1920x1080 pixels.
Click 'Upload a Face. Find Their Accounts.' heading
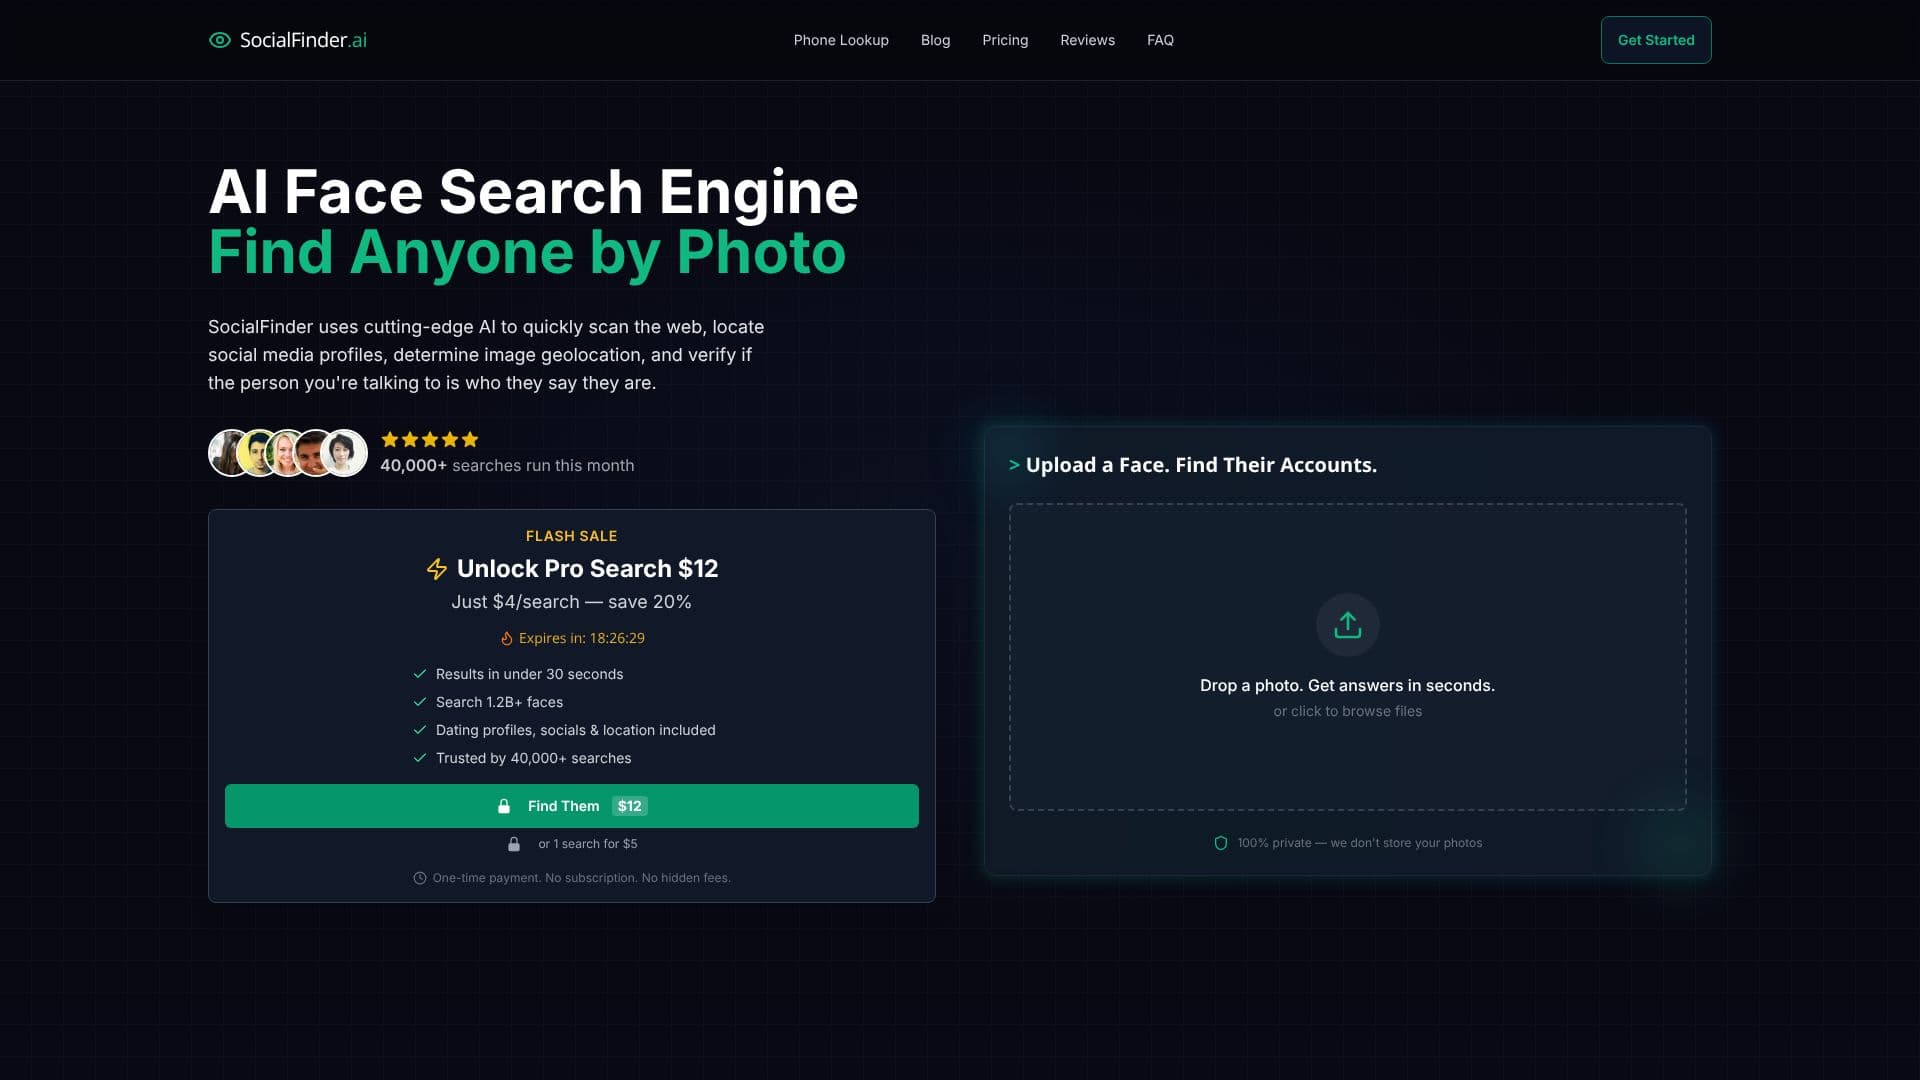coord(1201,465)
